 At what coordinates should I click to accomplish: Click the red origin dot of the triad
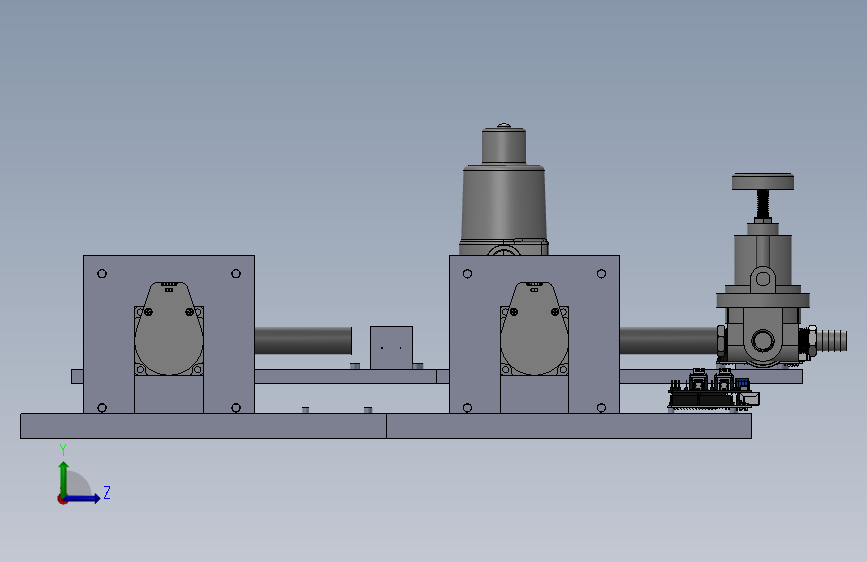[x=62, y=499]
